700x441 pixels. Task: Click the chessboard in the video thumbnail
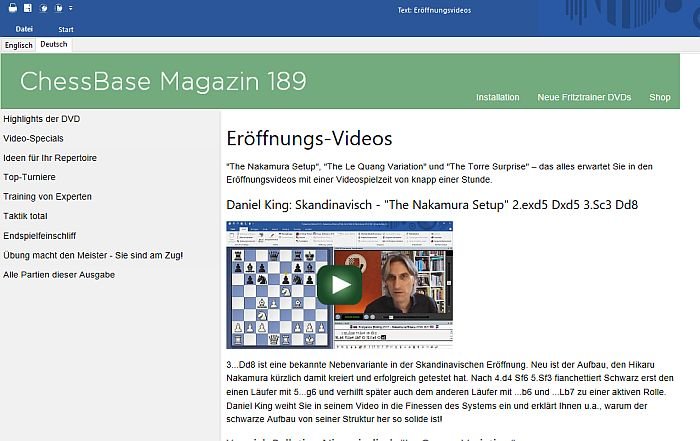point(279,298)
